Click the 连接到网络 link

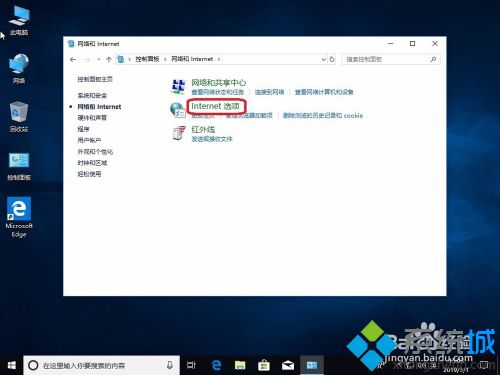coord(269,92)
